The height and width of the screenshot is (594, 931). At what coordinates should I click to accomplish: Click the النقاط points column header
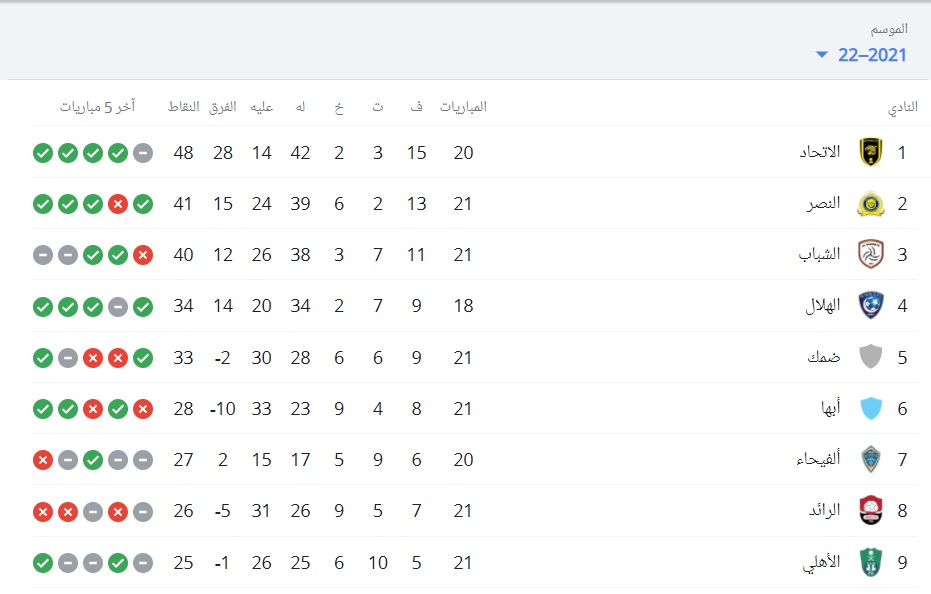tap(183, 107)
